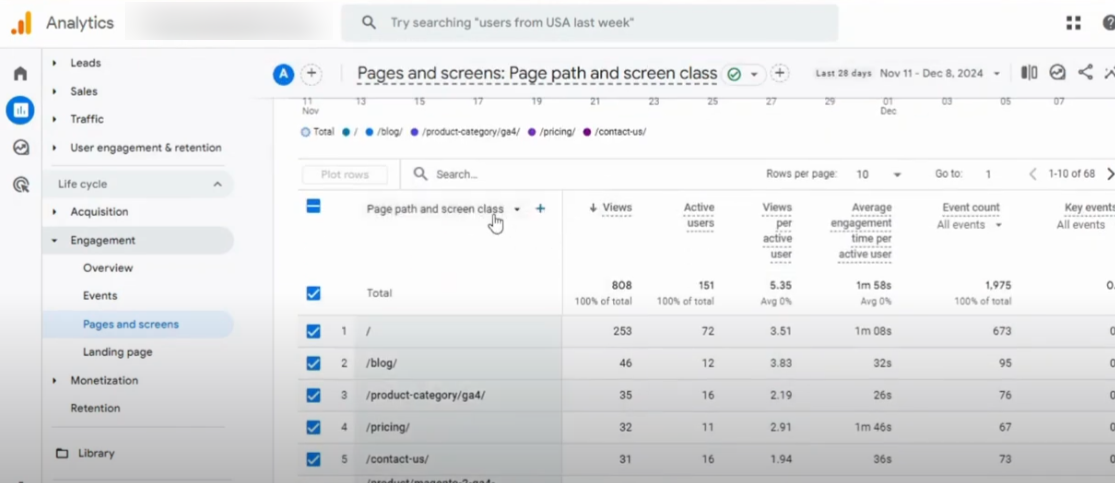
Task: Uncheck the /product-category/ga4/ row checkbox
Action: [313, 395]
